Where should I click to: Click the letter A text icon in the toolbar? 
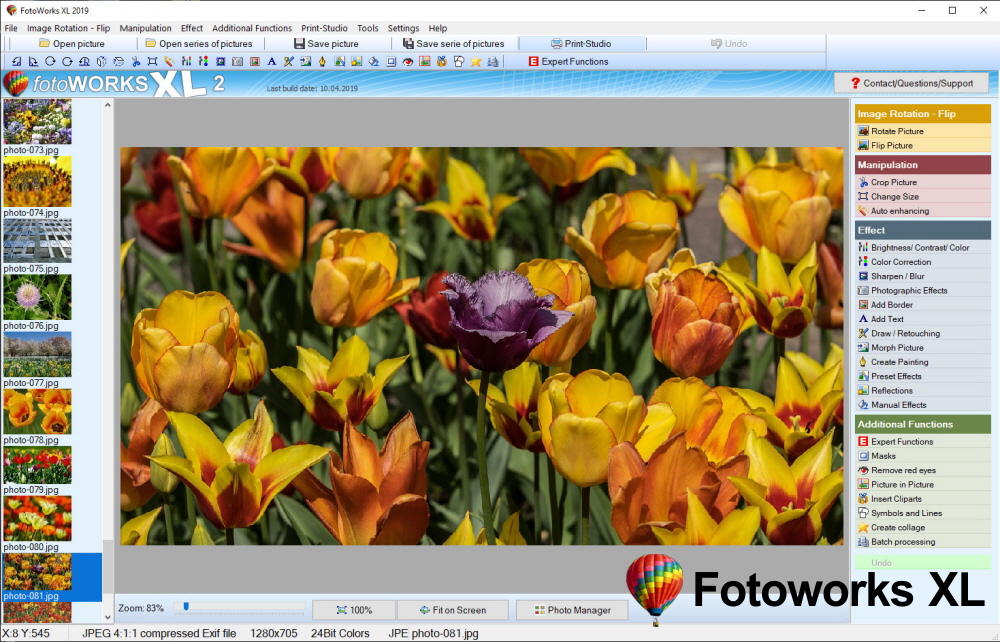(271, 62)
